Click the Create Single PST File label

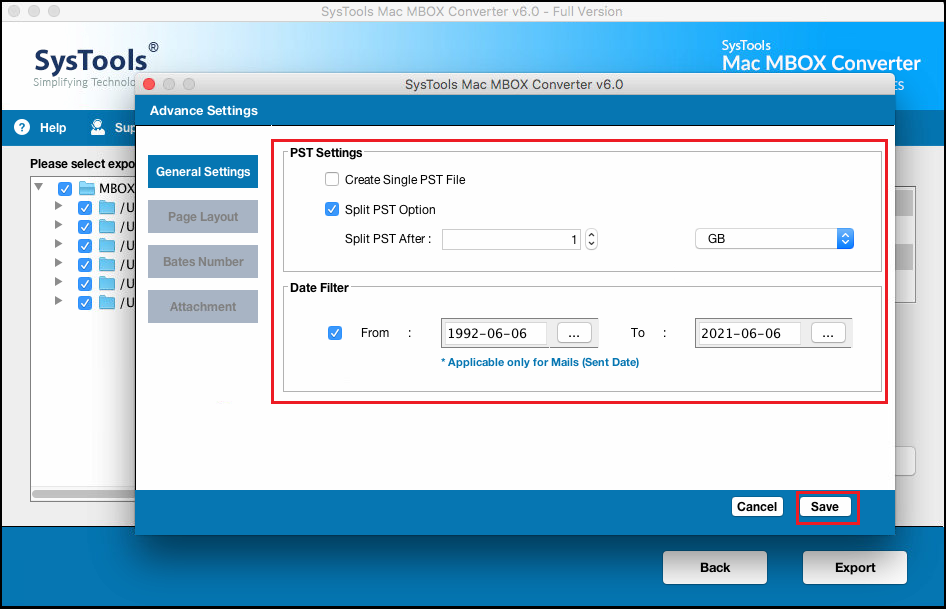(x=405, y=180)
